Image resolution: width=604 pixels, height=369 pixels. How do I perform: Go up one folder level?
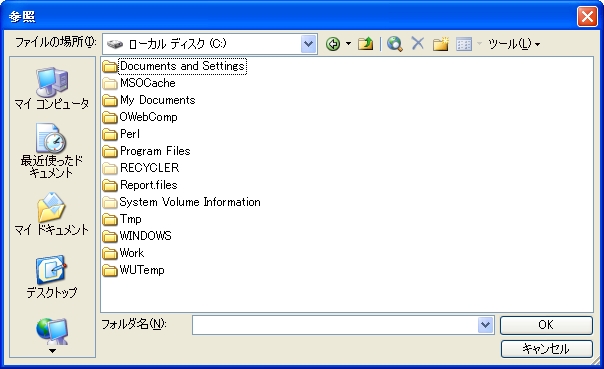coord(365,44)
